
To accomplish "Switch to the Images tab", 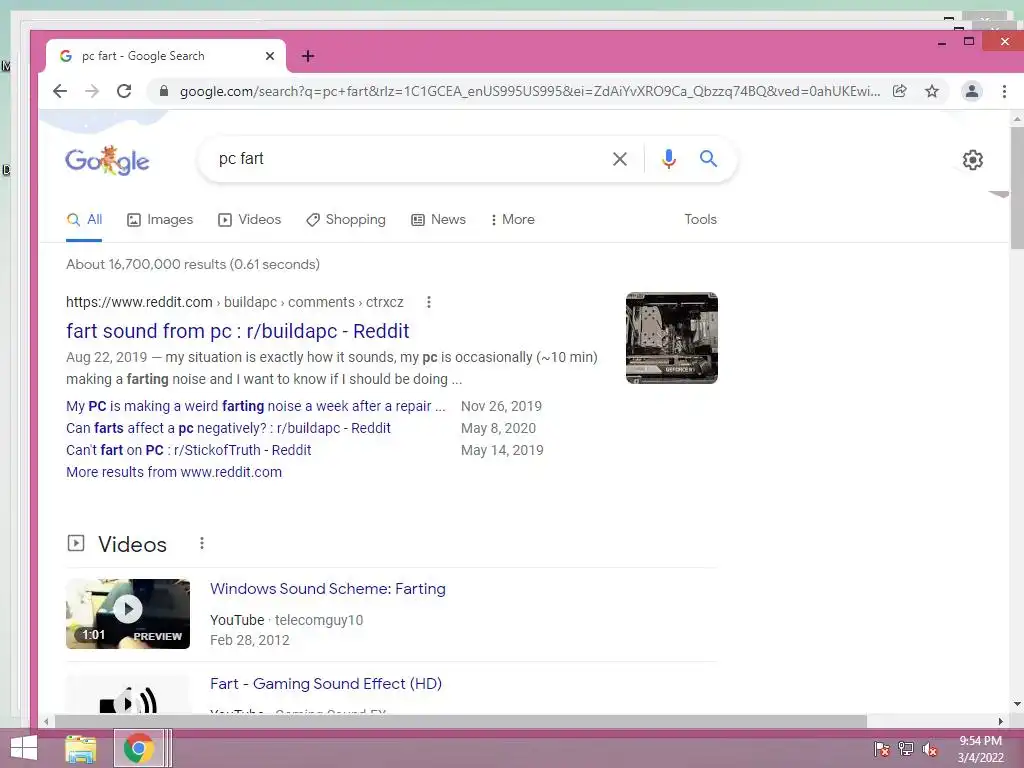I will click(160, 219).
